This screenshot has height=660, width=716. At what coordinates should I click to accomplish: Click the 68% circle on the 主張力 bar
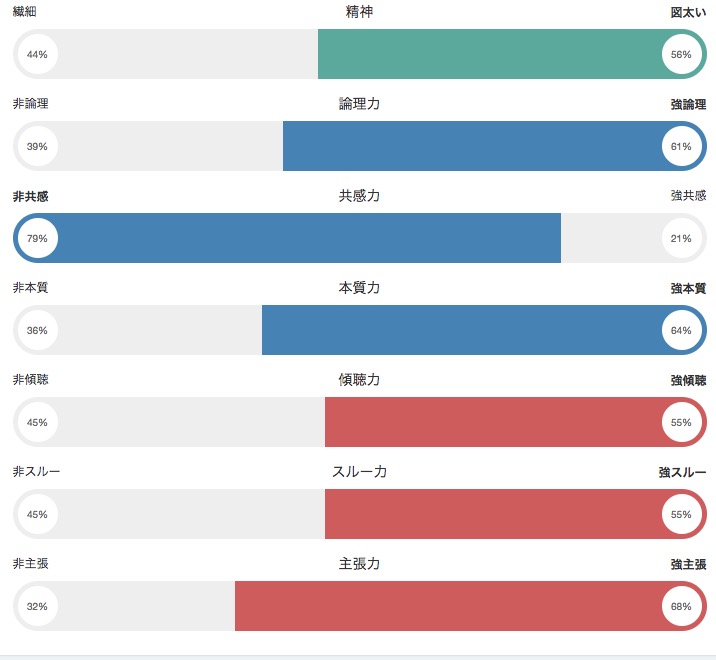coord(681,606)
